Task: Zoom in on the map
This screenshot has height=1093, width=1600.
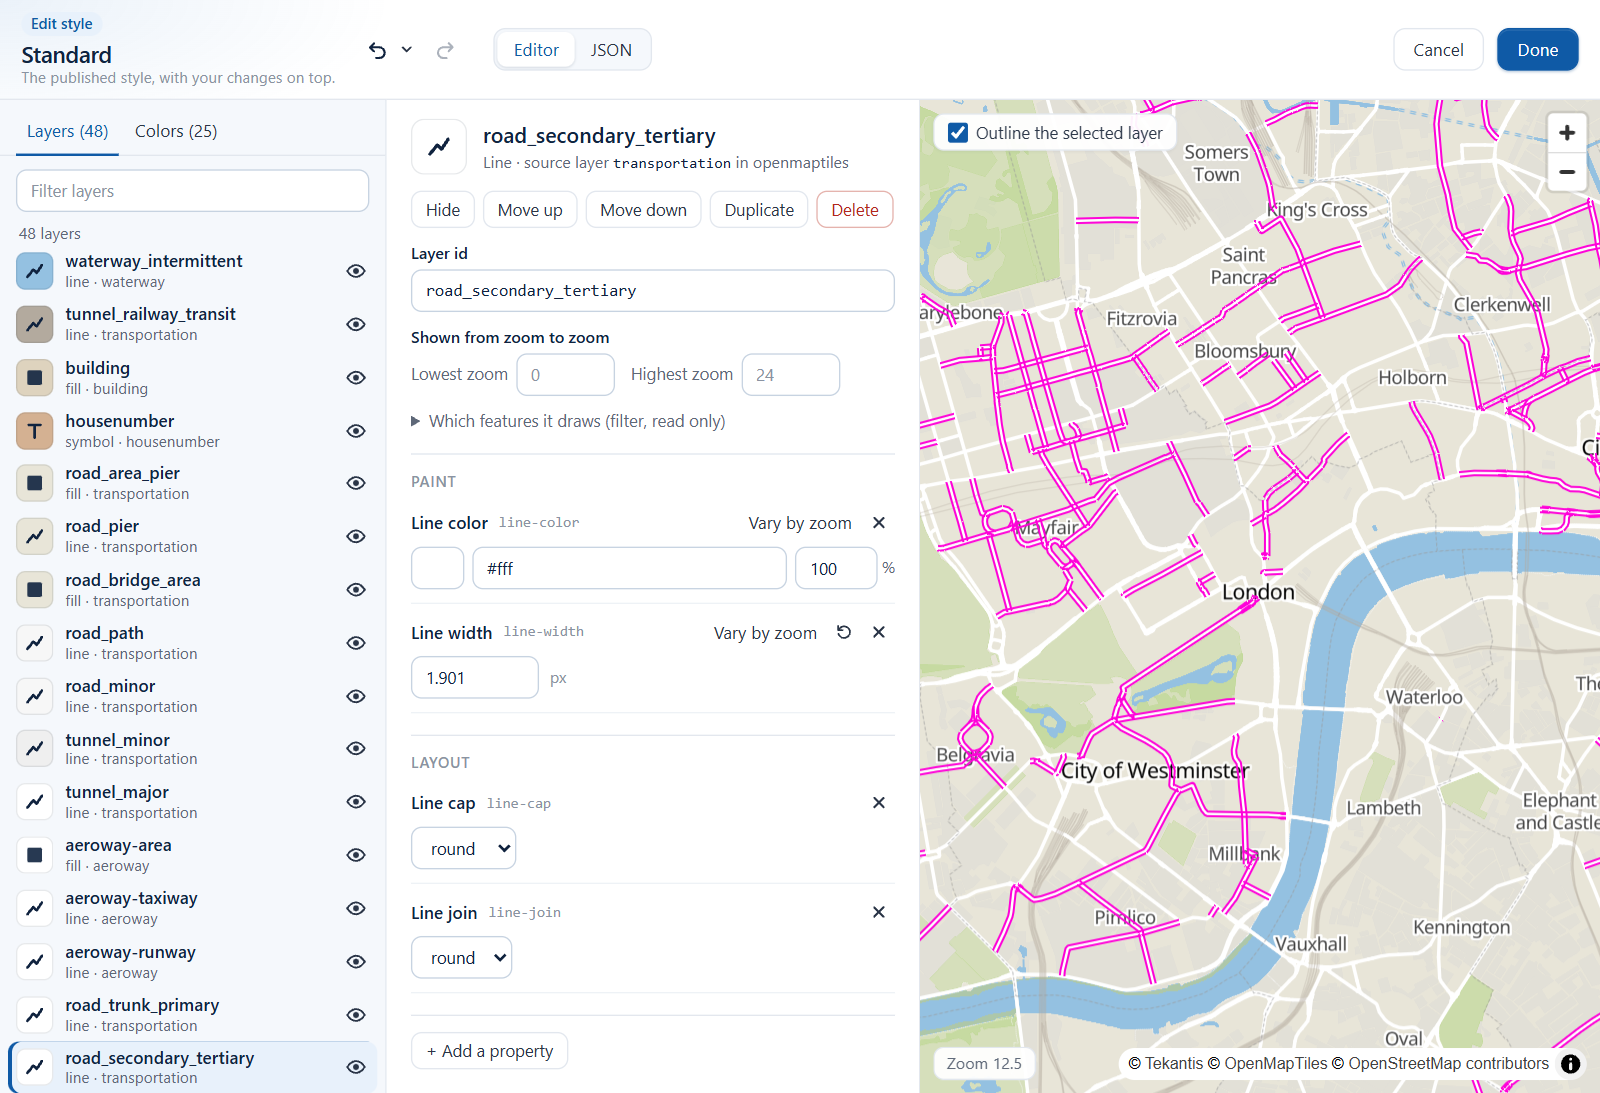Action: click(1567, 133)
